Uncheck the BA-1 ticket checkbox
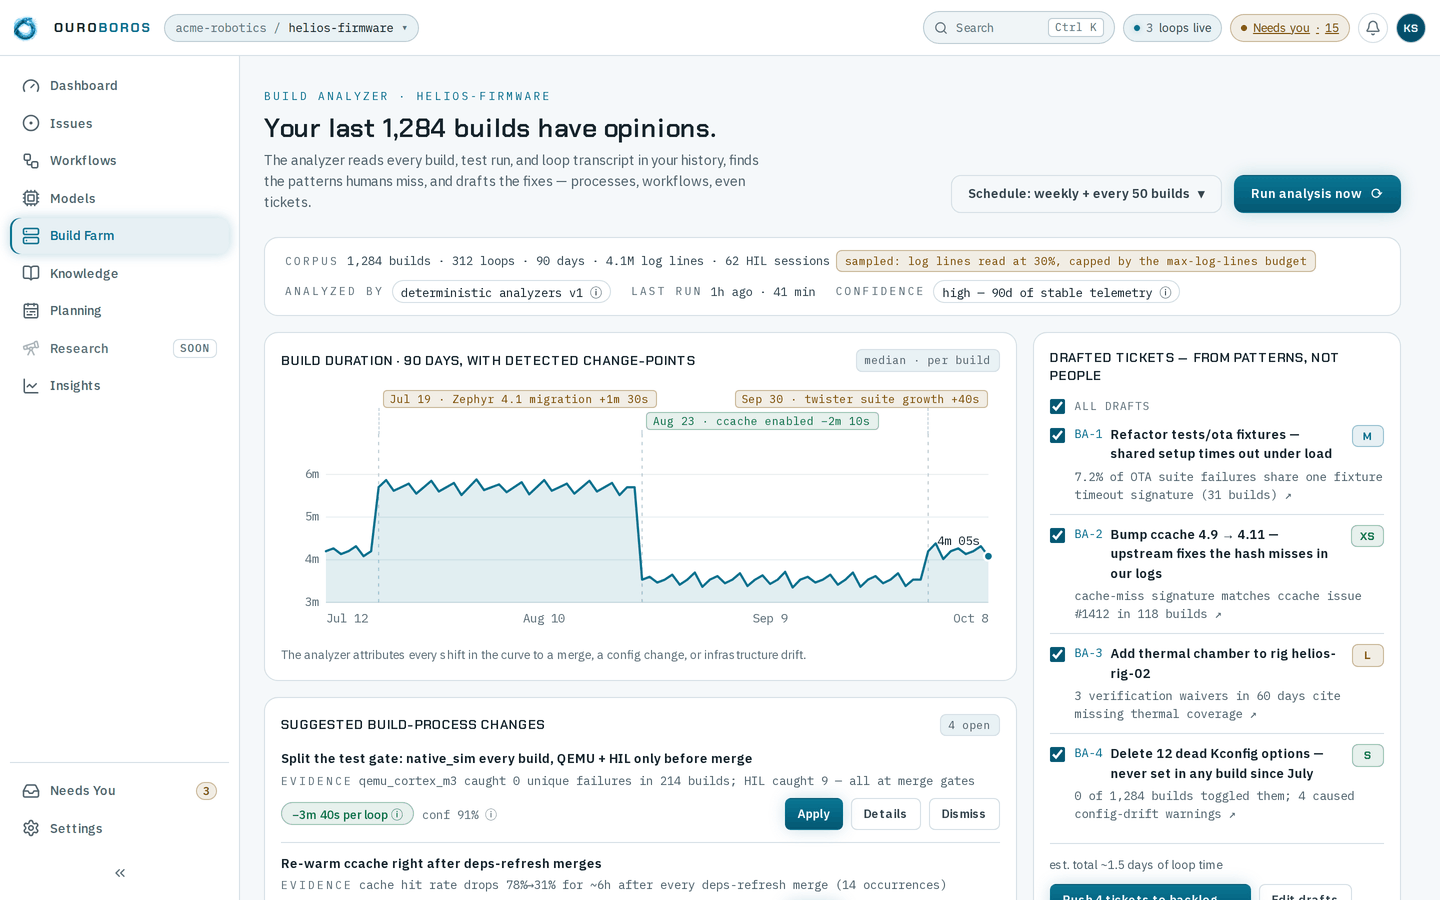 1057,435
